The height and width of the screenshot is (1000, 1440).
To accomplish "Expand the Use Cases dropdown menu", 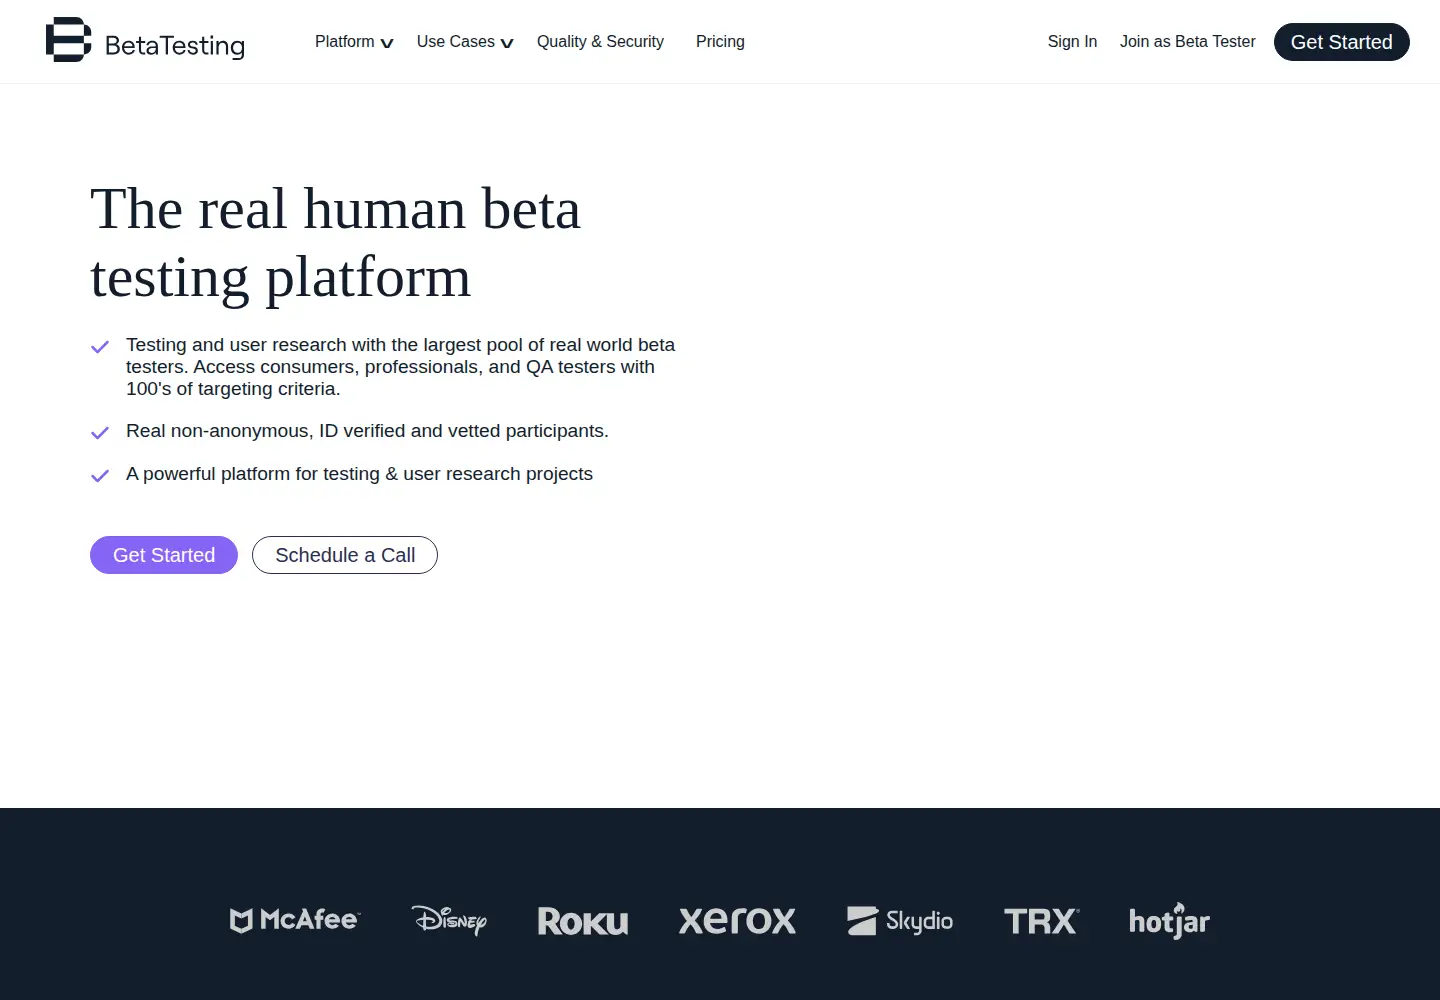I will [465, 42].
